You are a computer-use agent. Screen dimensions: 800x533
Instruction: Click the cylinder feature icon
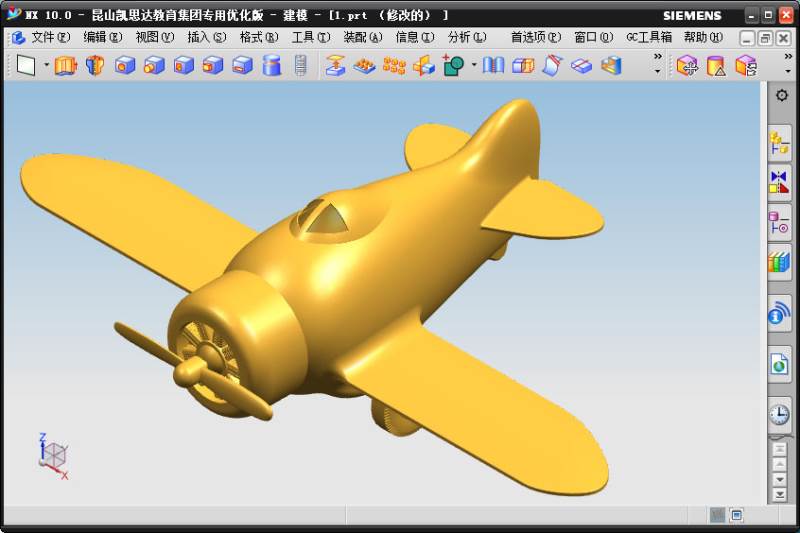click(x=271, y=66)
